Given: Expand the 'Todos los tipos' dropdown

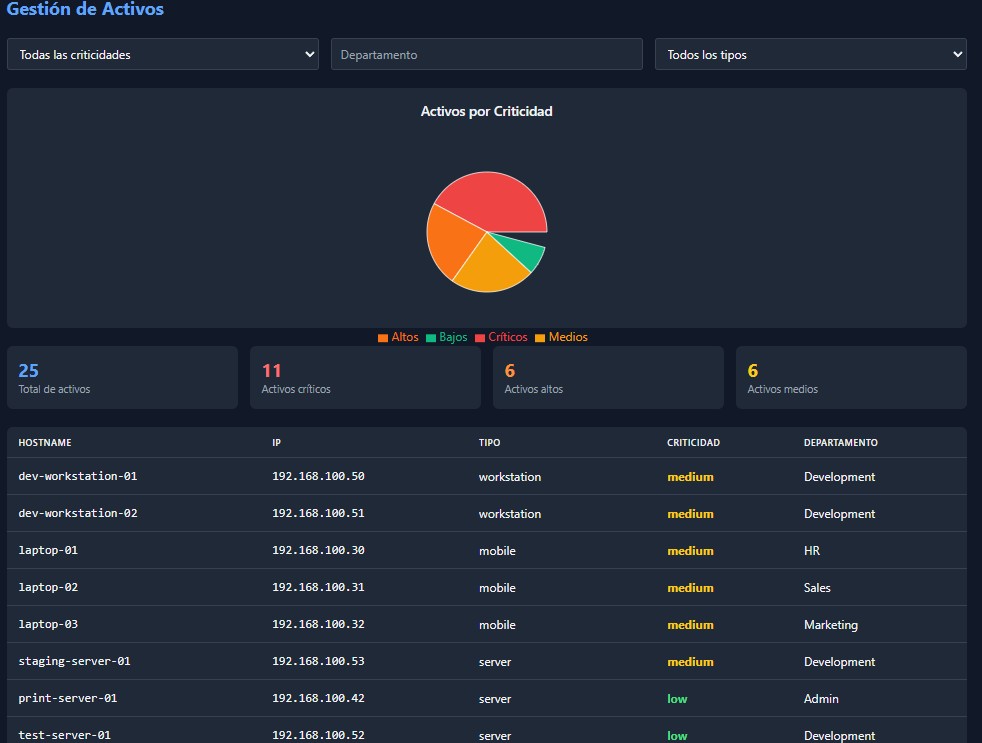Looking at the screenshot, I should tap(810, 54).
